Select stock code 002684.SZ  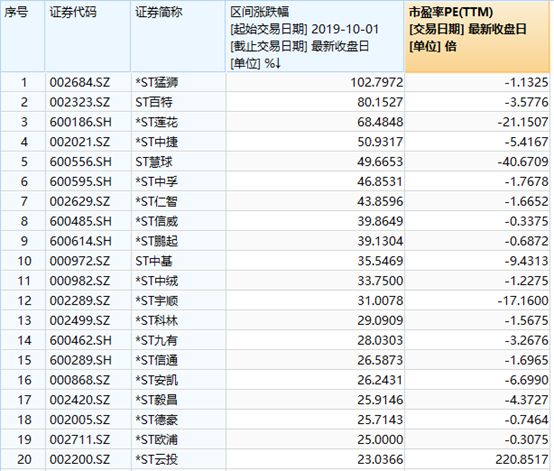(x=80, y=83)
